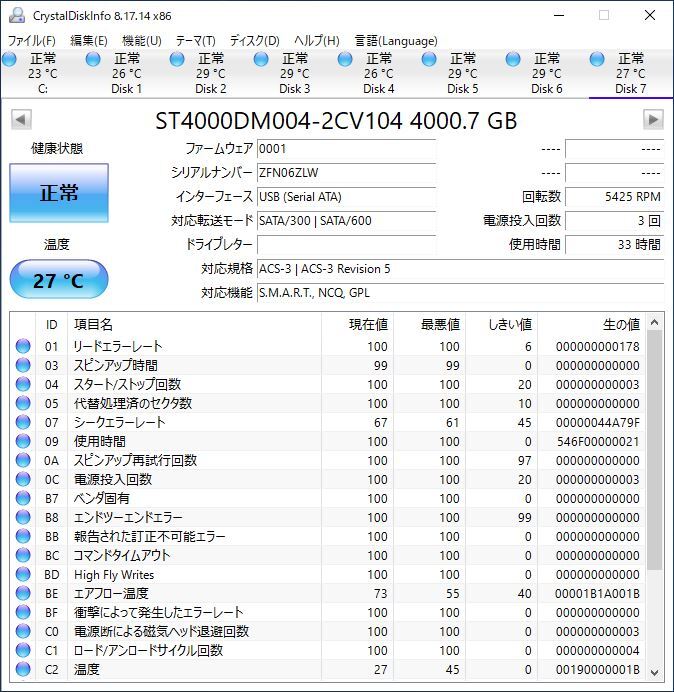
Task: Select the コマンドタイムアウト attribute row
Action: 328,555
